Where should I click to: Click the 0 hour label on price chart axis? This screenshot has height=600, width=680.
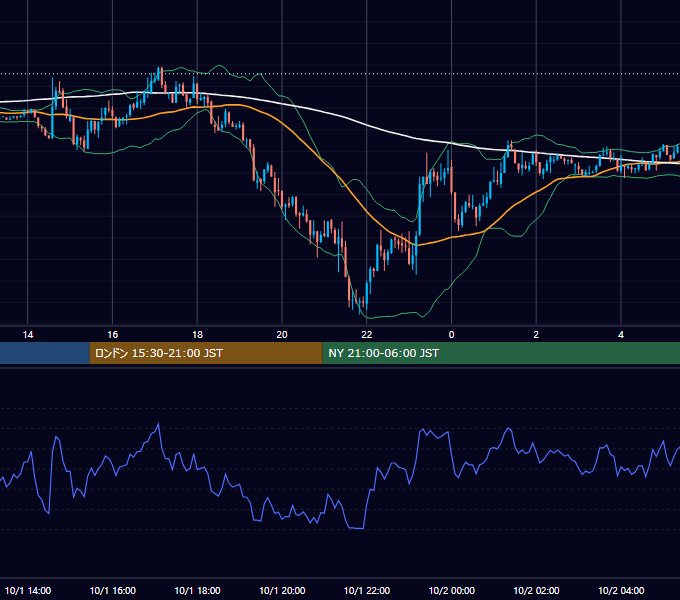(451, 335)
